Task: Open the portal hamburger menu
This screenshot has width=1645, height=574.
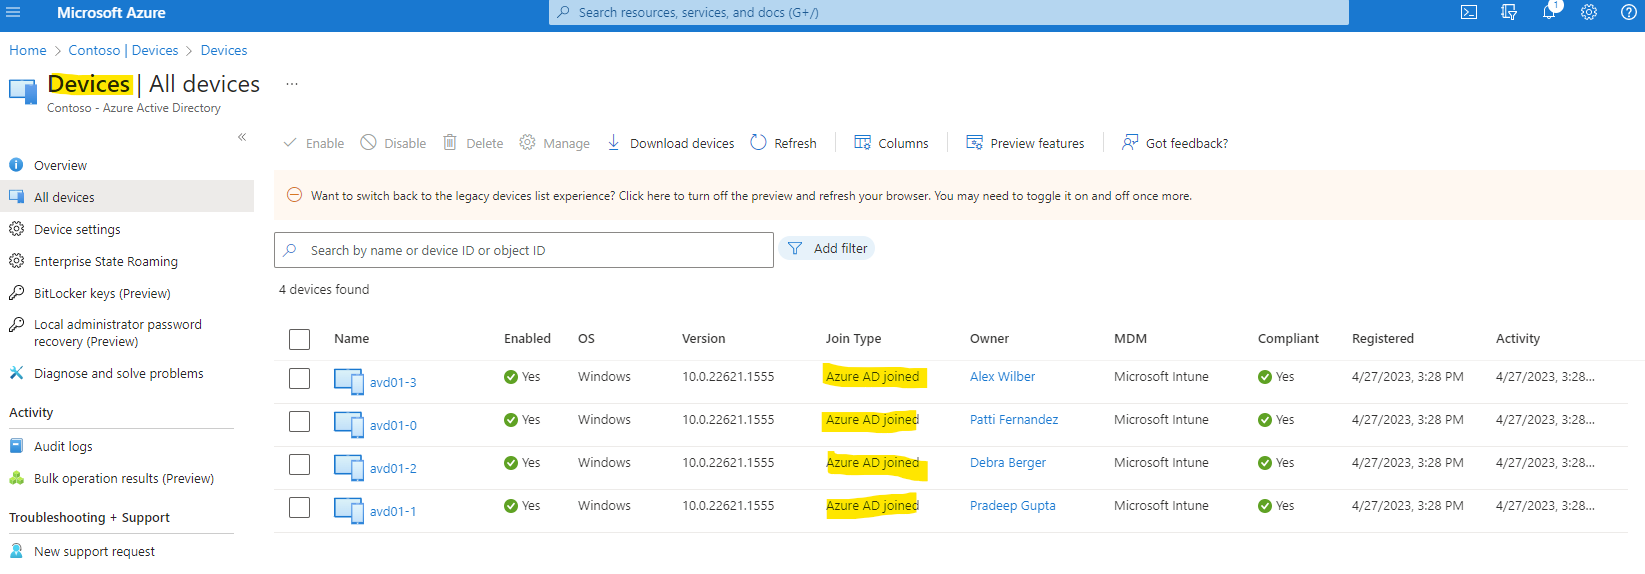Action: click(13, 13)
